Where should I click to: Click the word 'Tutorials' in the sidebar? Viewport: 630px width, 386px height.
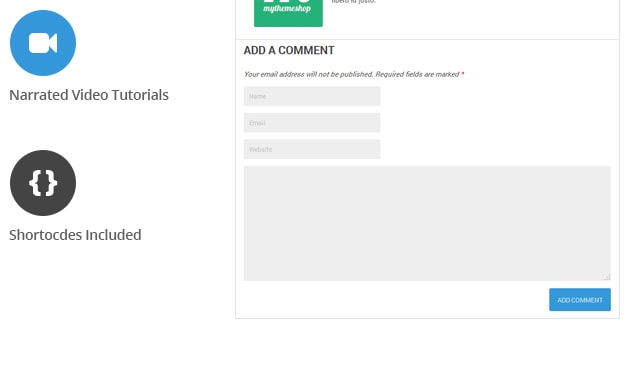coord(140,95)
